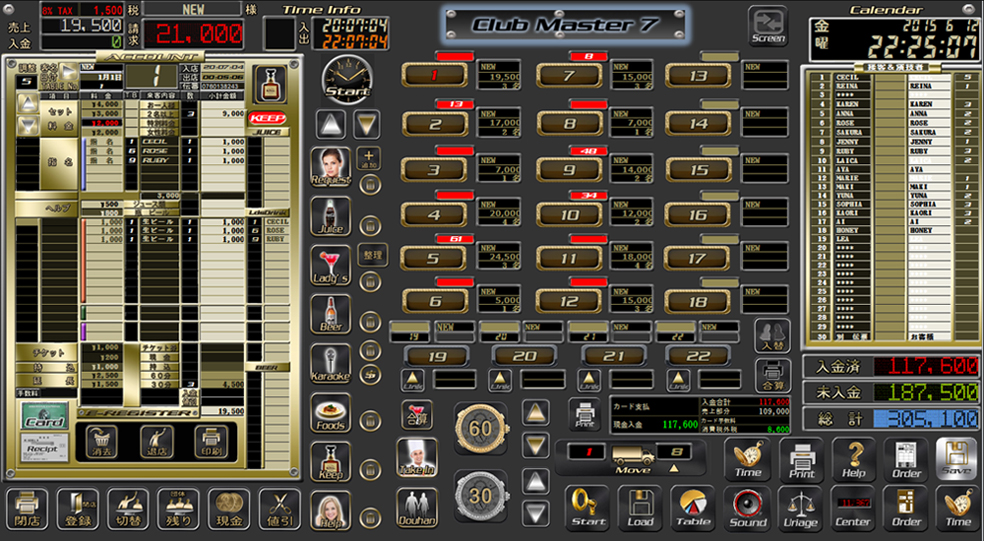This screenshot has width=984, height=541.
Task: Click the 消去 trash basket button
Action: coord(103,442)
